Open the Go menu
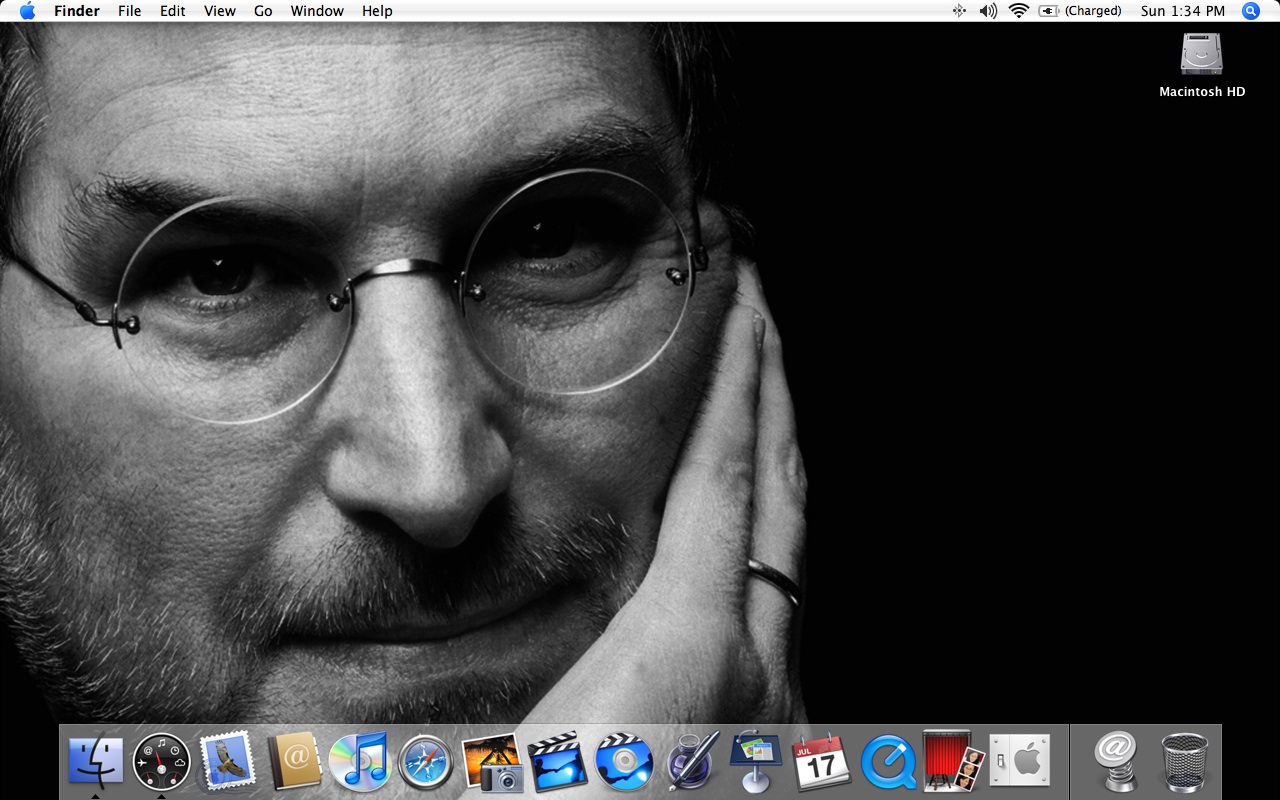Screen dimensions: 1280x800 click(x=263, y=11)
